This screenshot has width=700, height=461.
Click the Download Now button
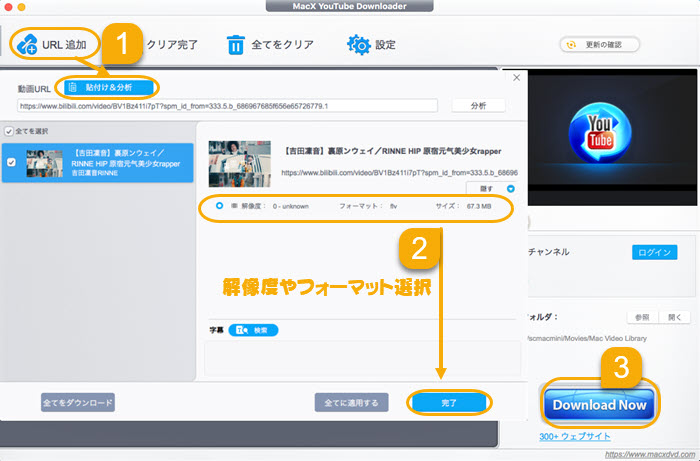click(599, 405)
